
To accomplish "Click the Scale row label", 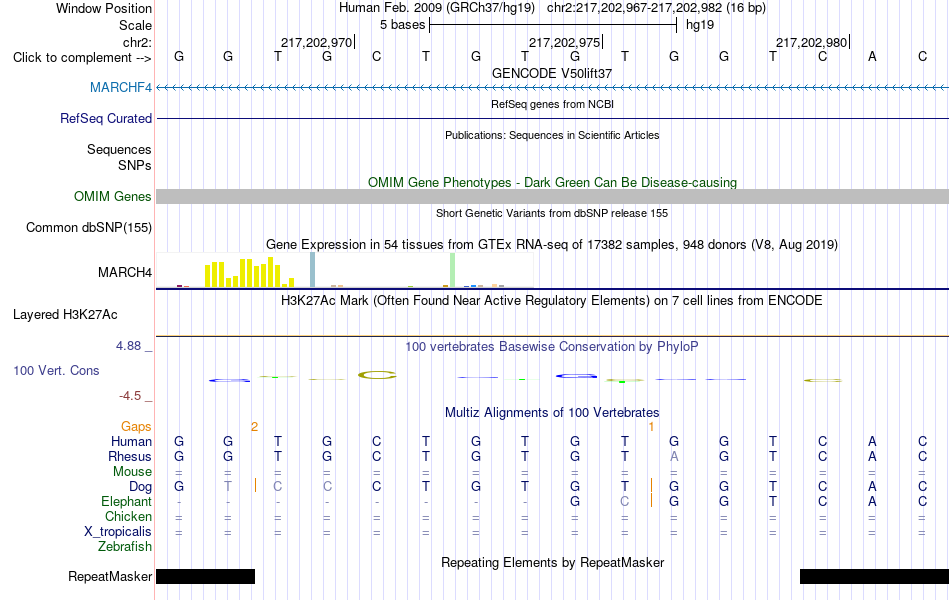I will 136,25.
